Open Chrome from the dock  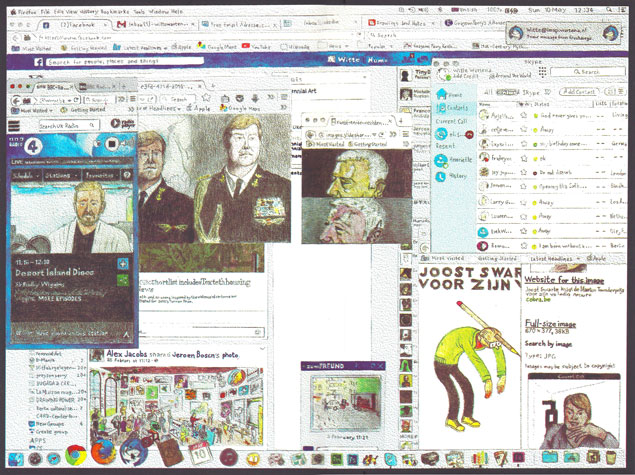click(76, 455)
